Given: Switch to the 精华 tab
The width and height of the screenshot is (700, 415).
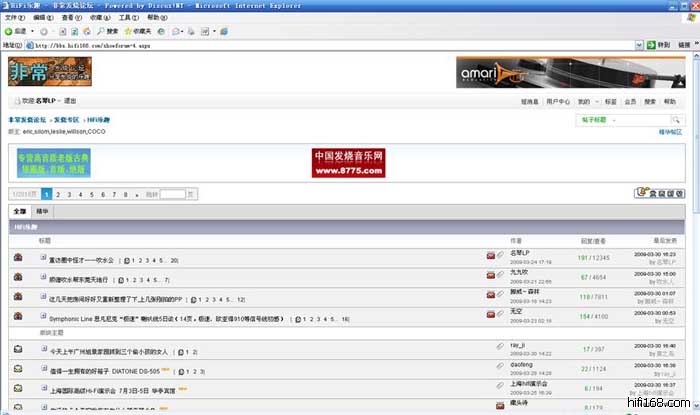Looking at the screenshot, I should [x=42, y=212].
